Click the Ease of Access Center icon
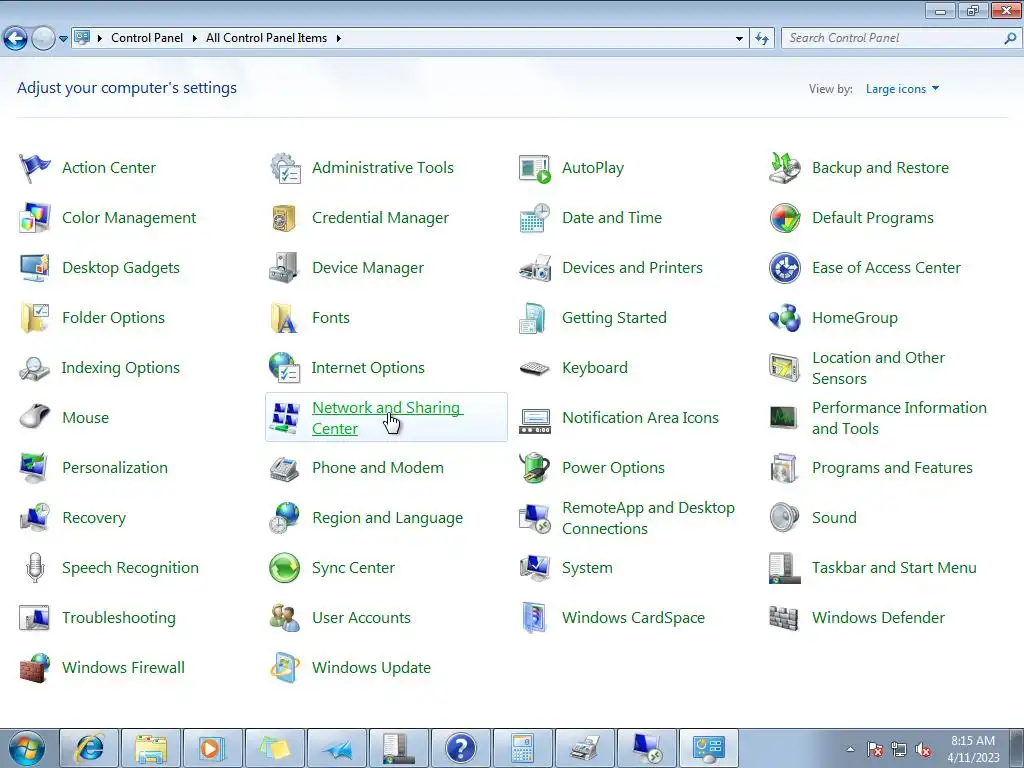 pos(784,268)
